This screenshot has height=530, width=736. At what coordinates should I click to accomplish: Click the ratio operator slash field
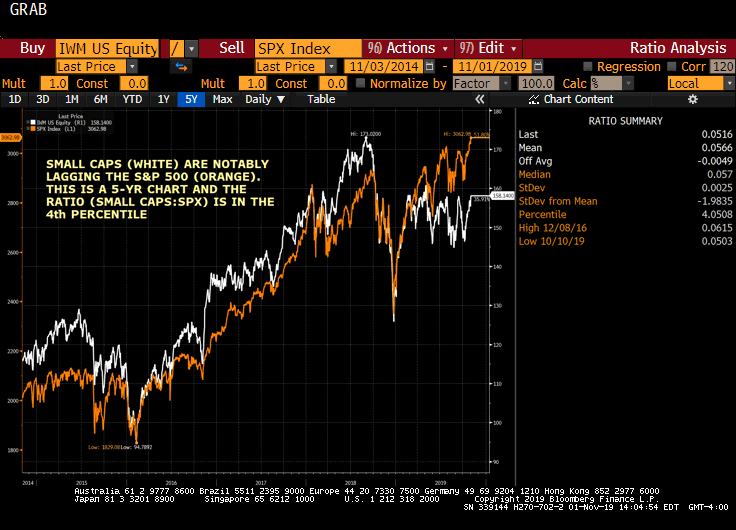point(177,48)
